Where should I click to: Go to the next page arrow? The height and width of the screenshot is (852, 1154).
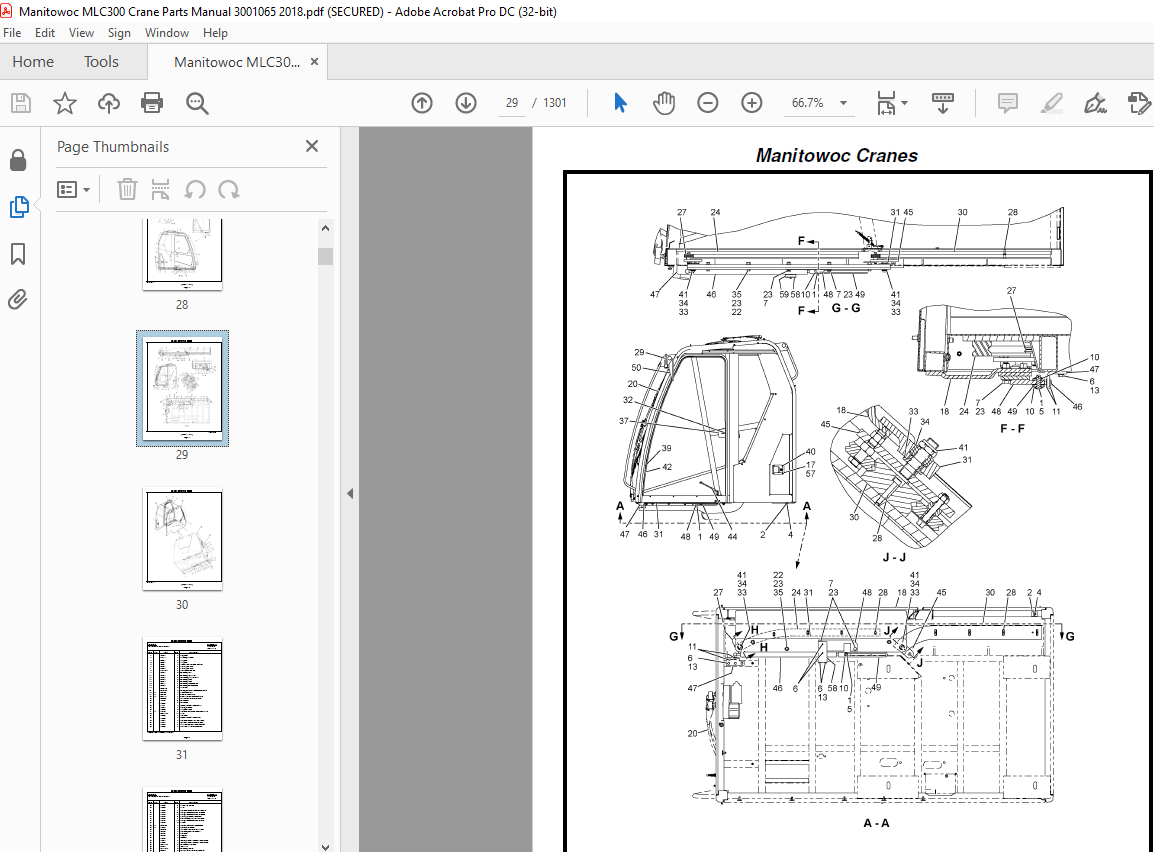click(466, 103)
